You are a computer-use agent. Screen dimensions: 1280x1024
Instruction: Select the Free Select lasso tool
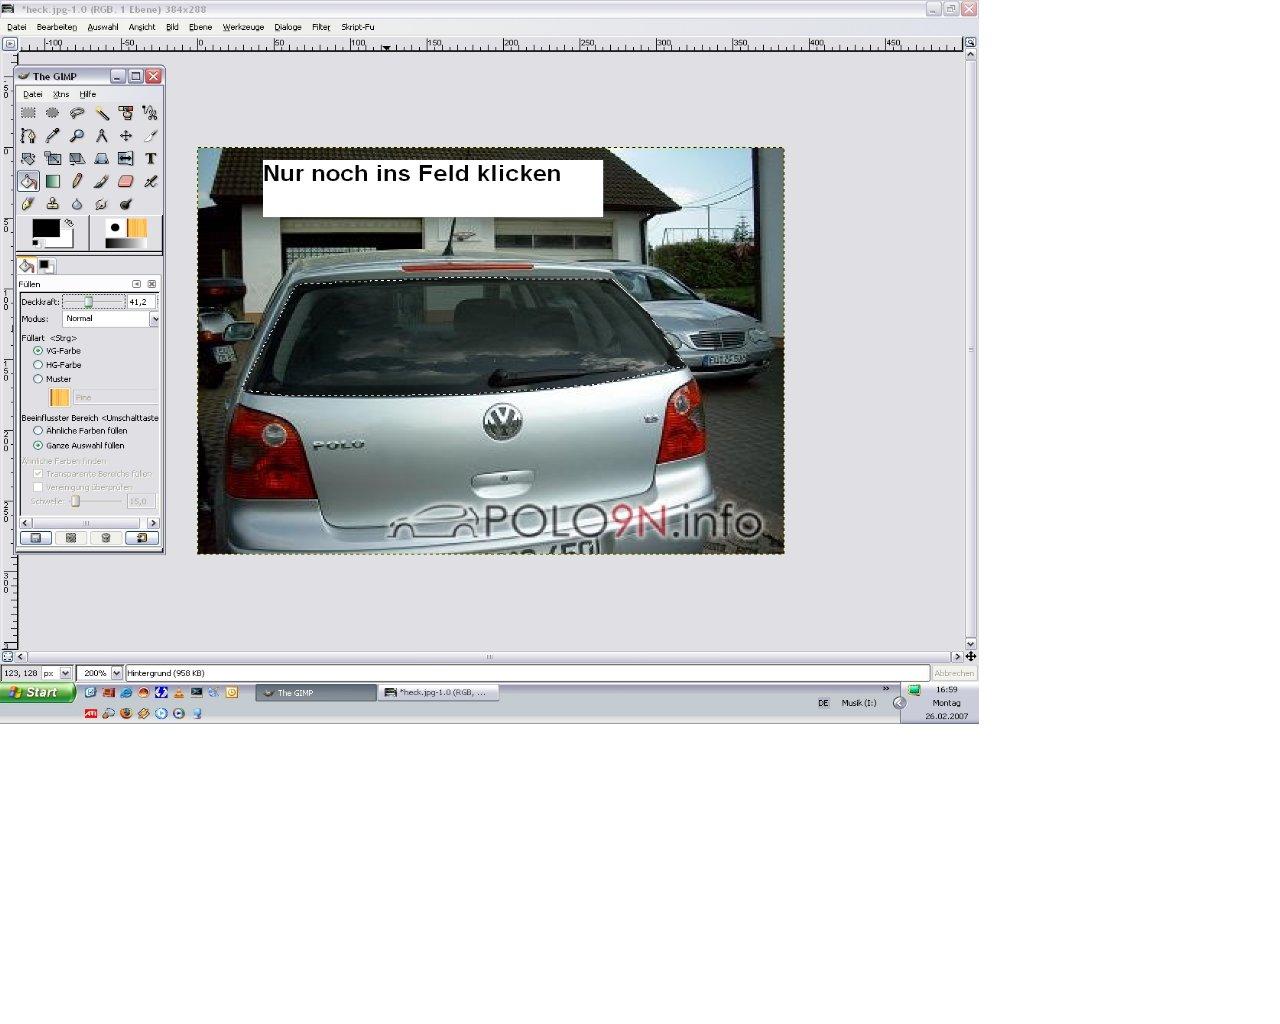(77, 113)
